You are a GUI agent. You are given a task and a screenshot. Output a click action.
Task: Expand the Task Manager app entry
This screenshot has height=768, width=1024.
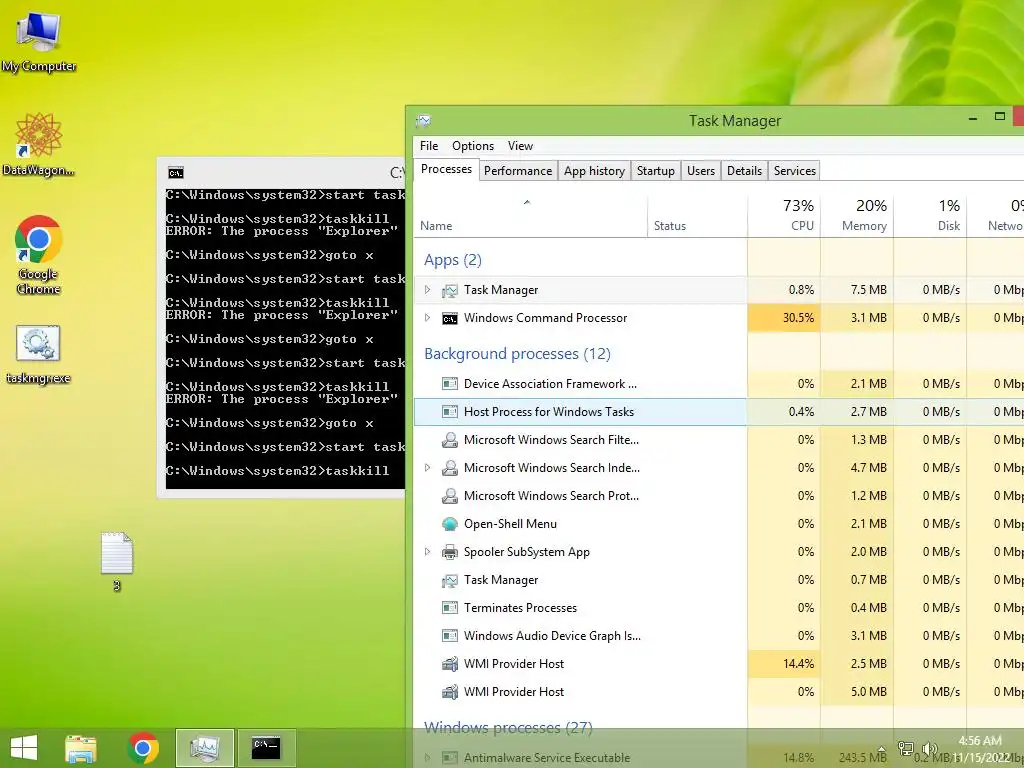tap(427, 289)
